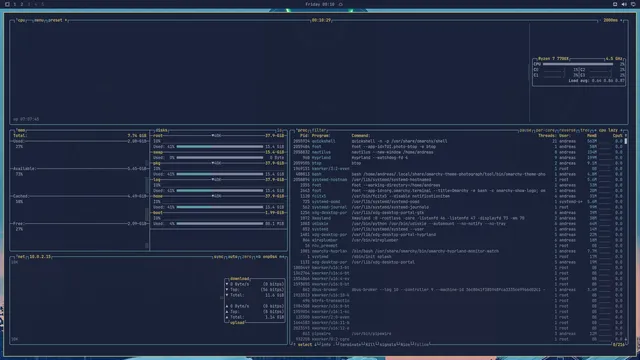This screenshot has height=360, width=640.
Task: Click the net IP address 10.0.2.15
Action: tap(40, 257)
